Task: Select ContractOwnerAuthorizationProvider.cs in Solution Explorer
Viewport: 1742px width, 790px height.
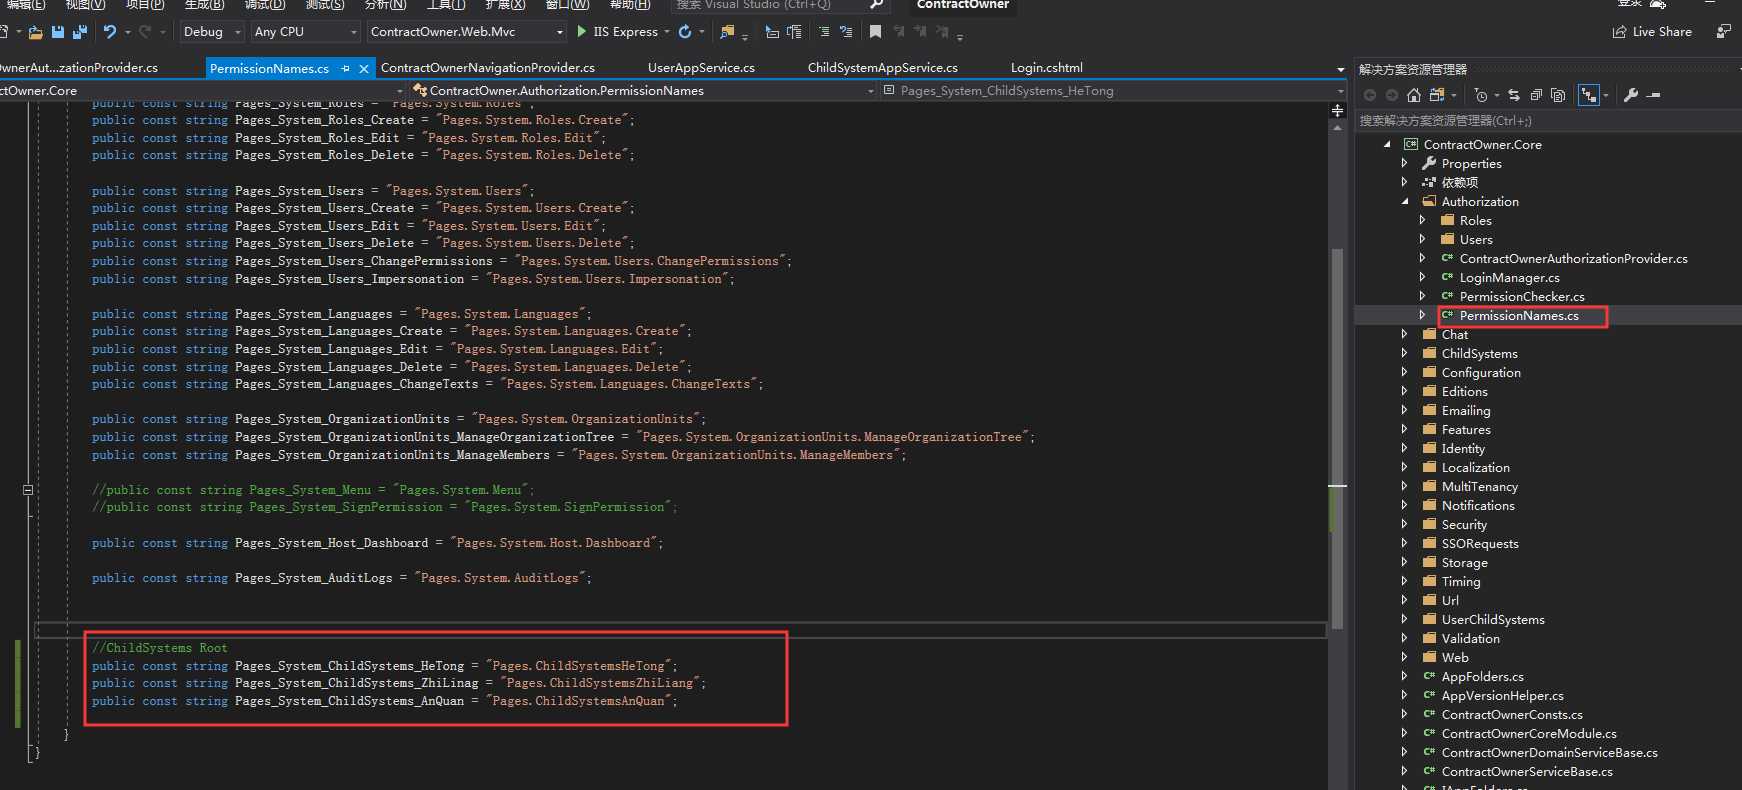Action: coord(1573,259)
